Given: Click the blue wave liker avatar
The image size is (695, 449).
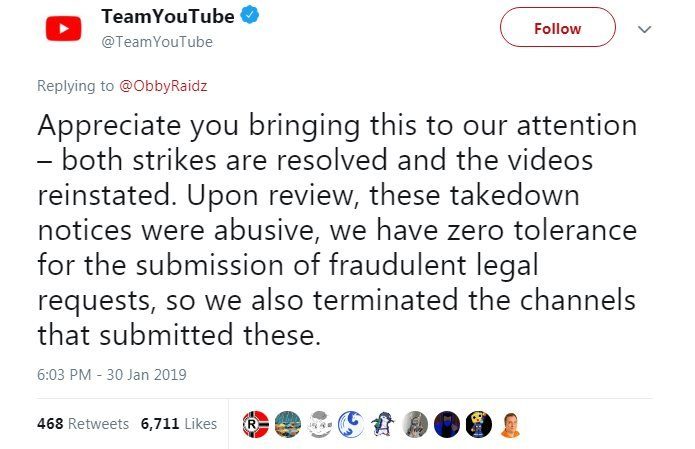Looking at the screenshot, I should click(x=352, y=424).
